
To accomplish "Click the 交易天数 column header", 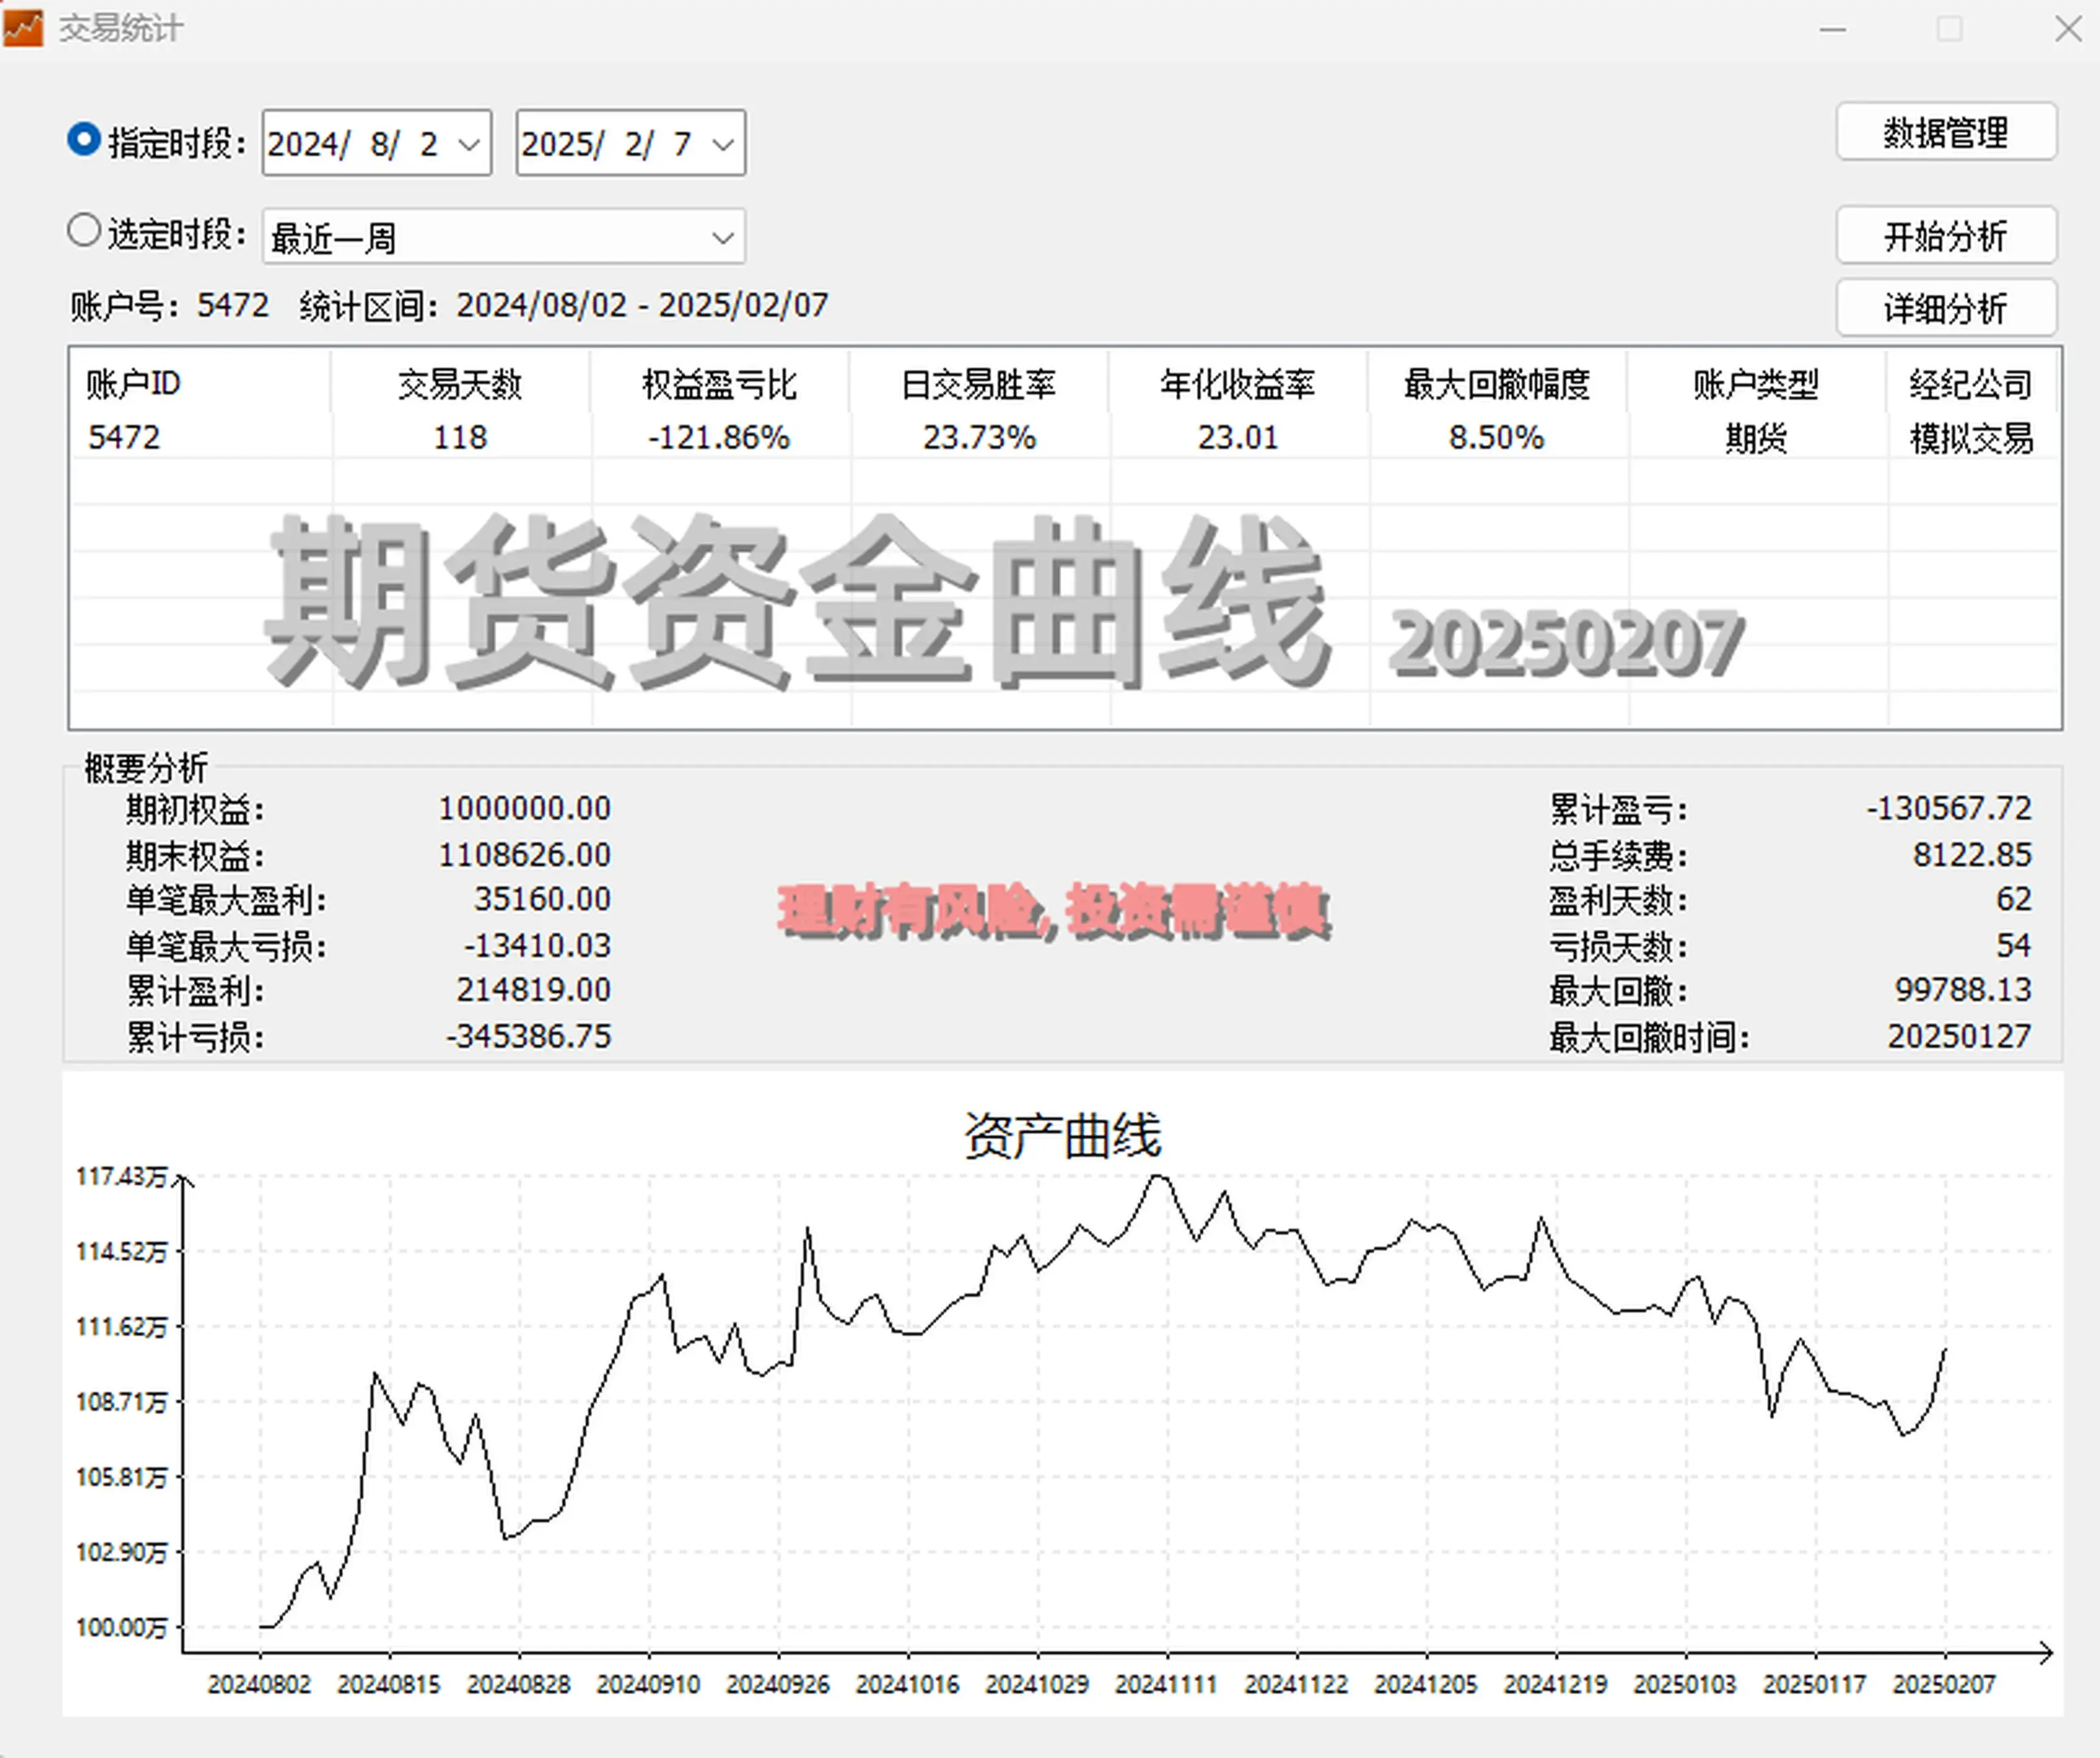I will tap(460, 384).
